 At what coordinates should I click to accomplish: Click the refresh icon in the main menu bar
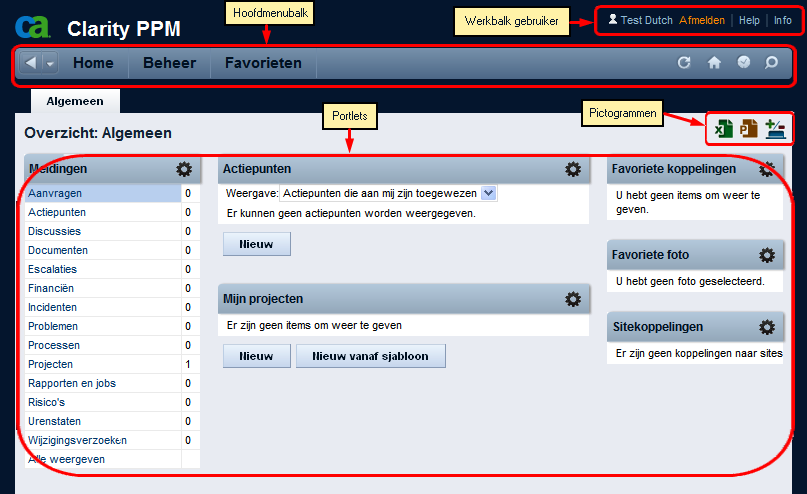[x=684, y=63]
